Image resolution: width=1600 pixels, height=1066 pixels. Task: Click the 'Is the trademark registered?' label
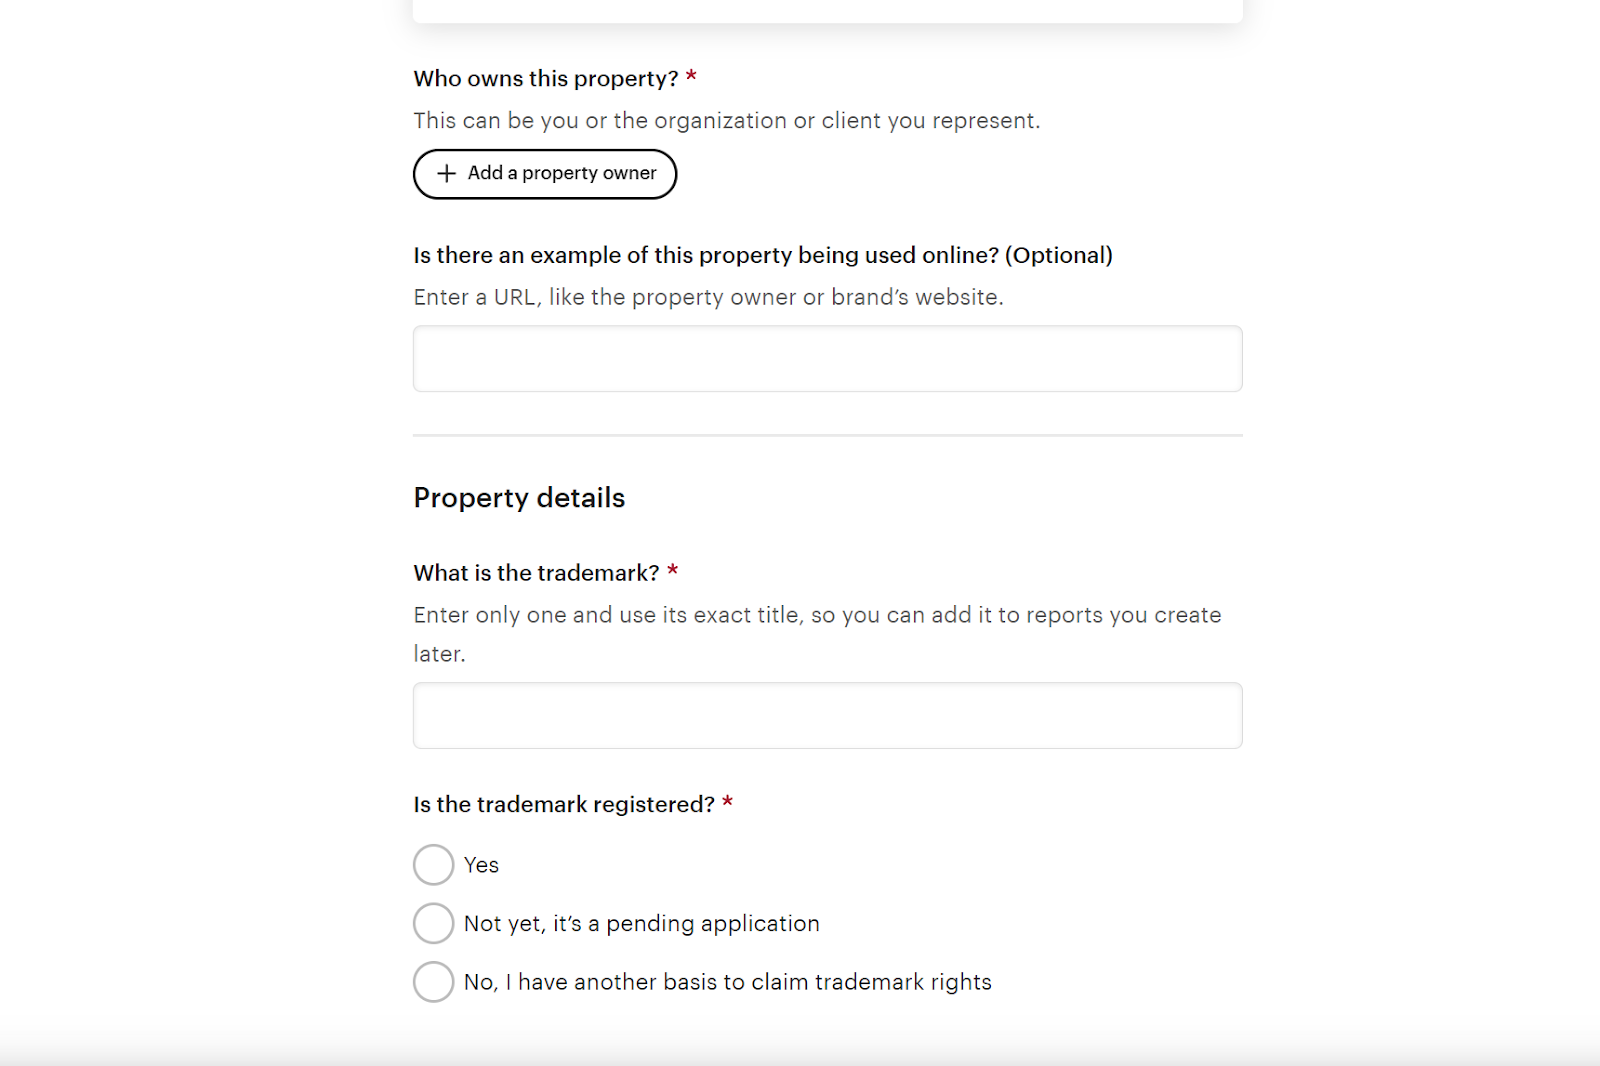565,805
